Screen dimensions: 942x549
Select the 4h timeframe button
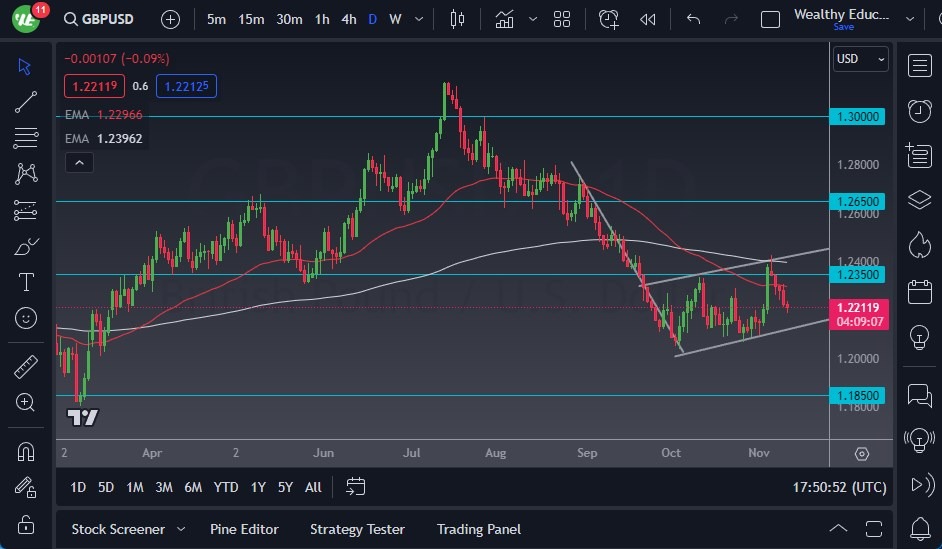pos(348,19)
